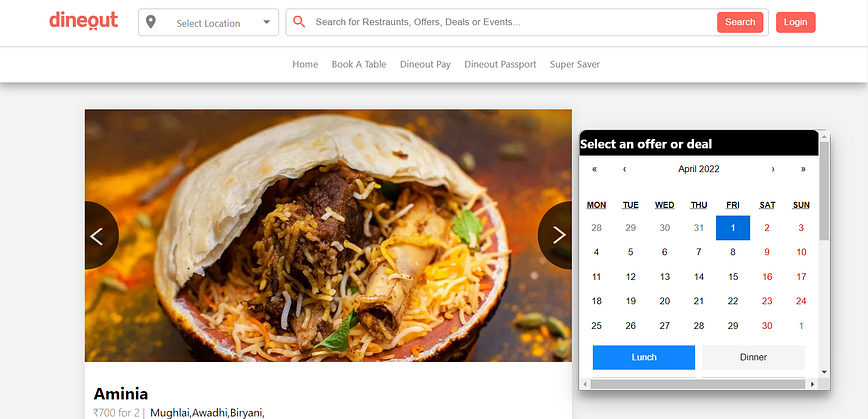Click the location pin icon
868x419 pixels.
pyautogui.click(x=151, y=22)
